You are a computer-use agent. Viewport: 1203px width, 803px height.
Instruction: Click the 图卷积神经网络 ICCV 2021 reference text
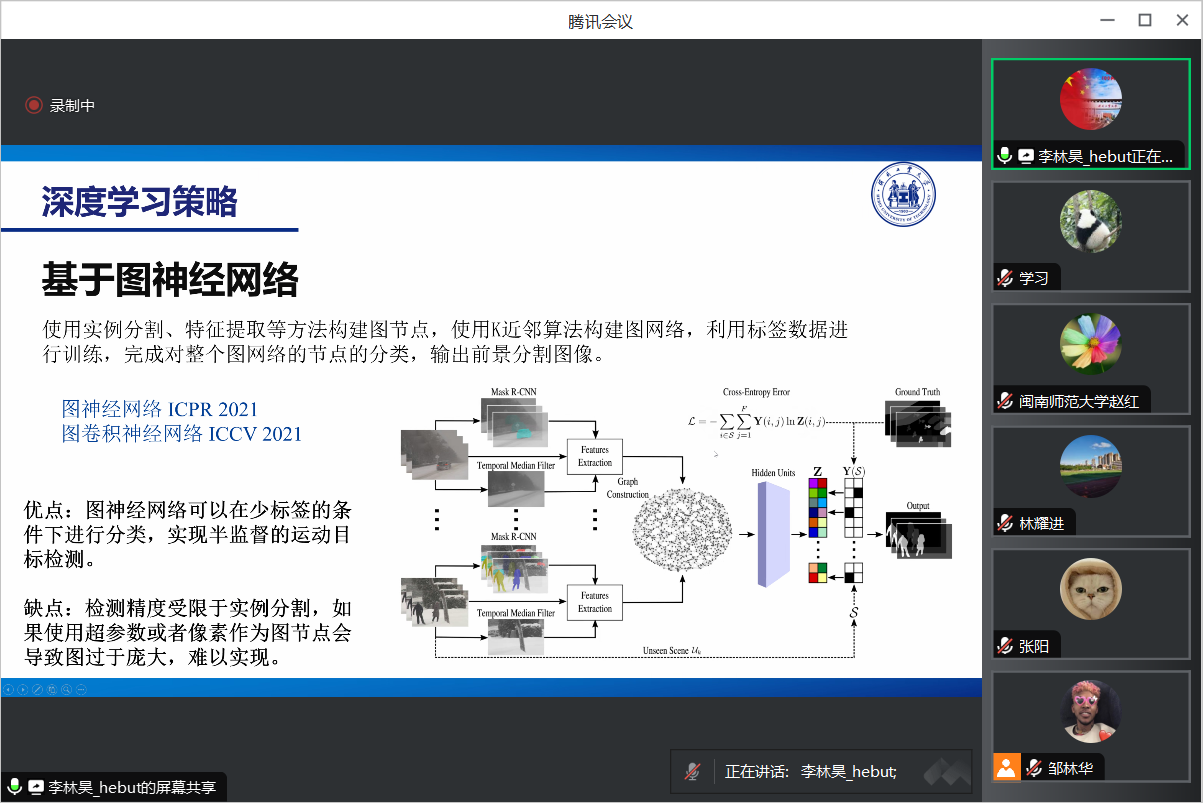pyautogui.click(x=181, y=434)
